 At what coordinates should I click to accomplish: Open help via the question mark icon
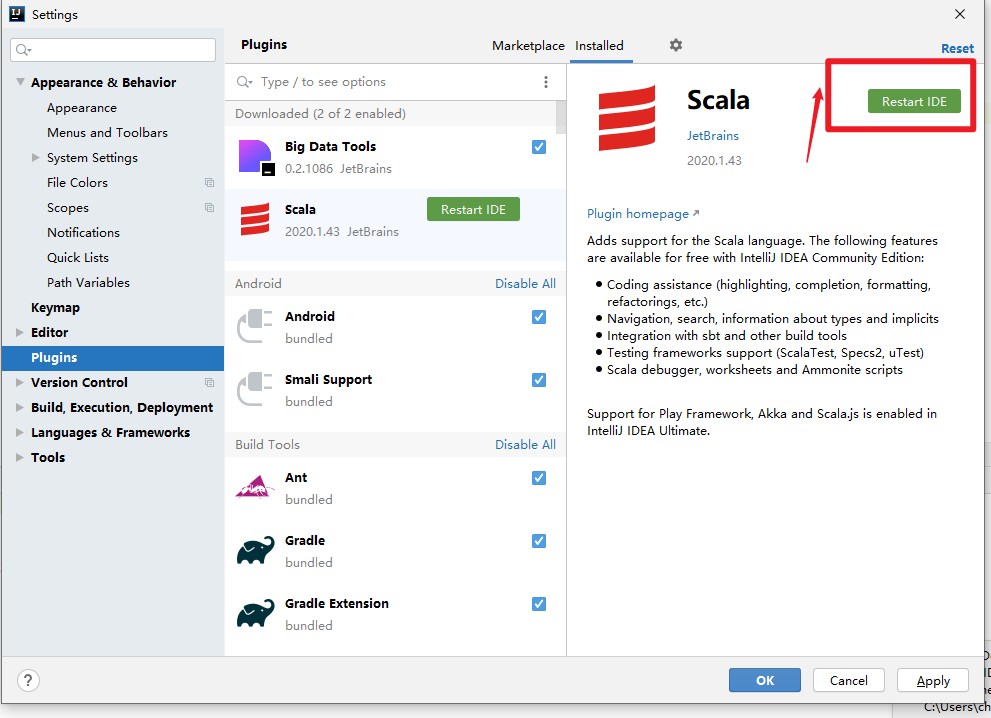click(x=28, y=681)
